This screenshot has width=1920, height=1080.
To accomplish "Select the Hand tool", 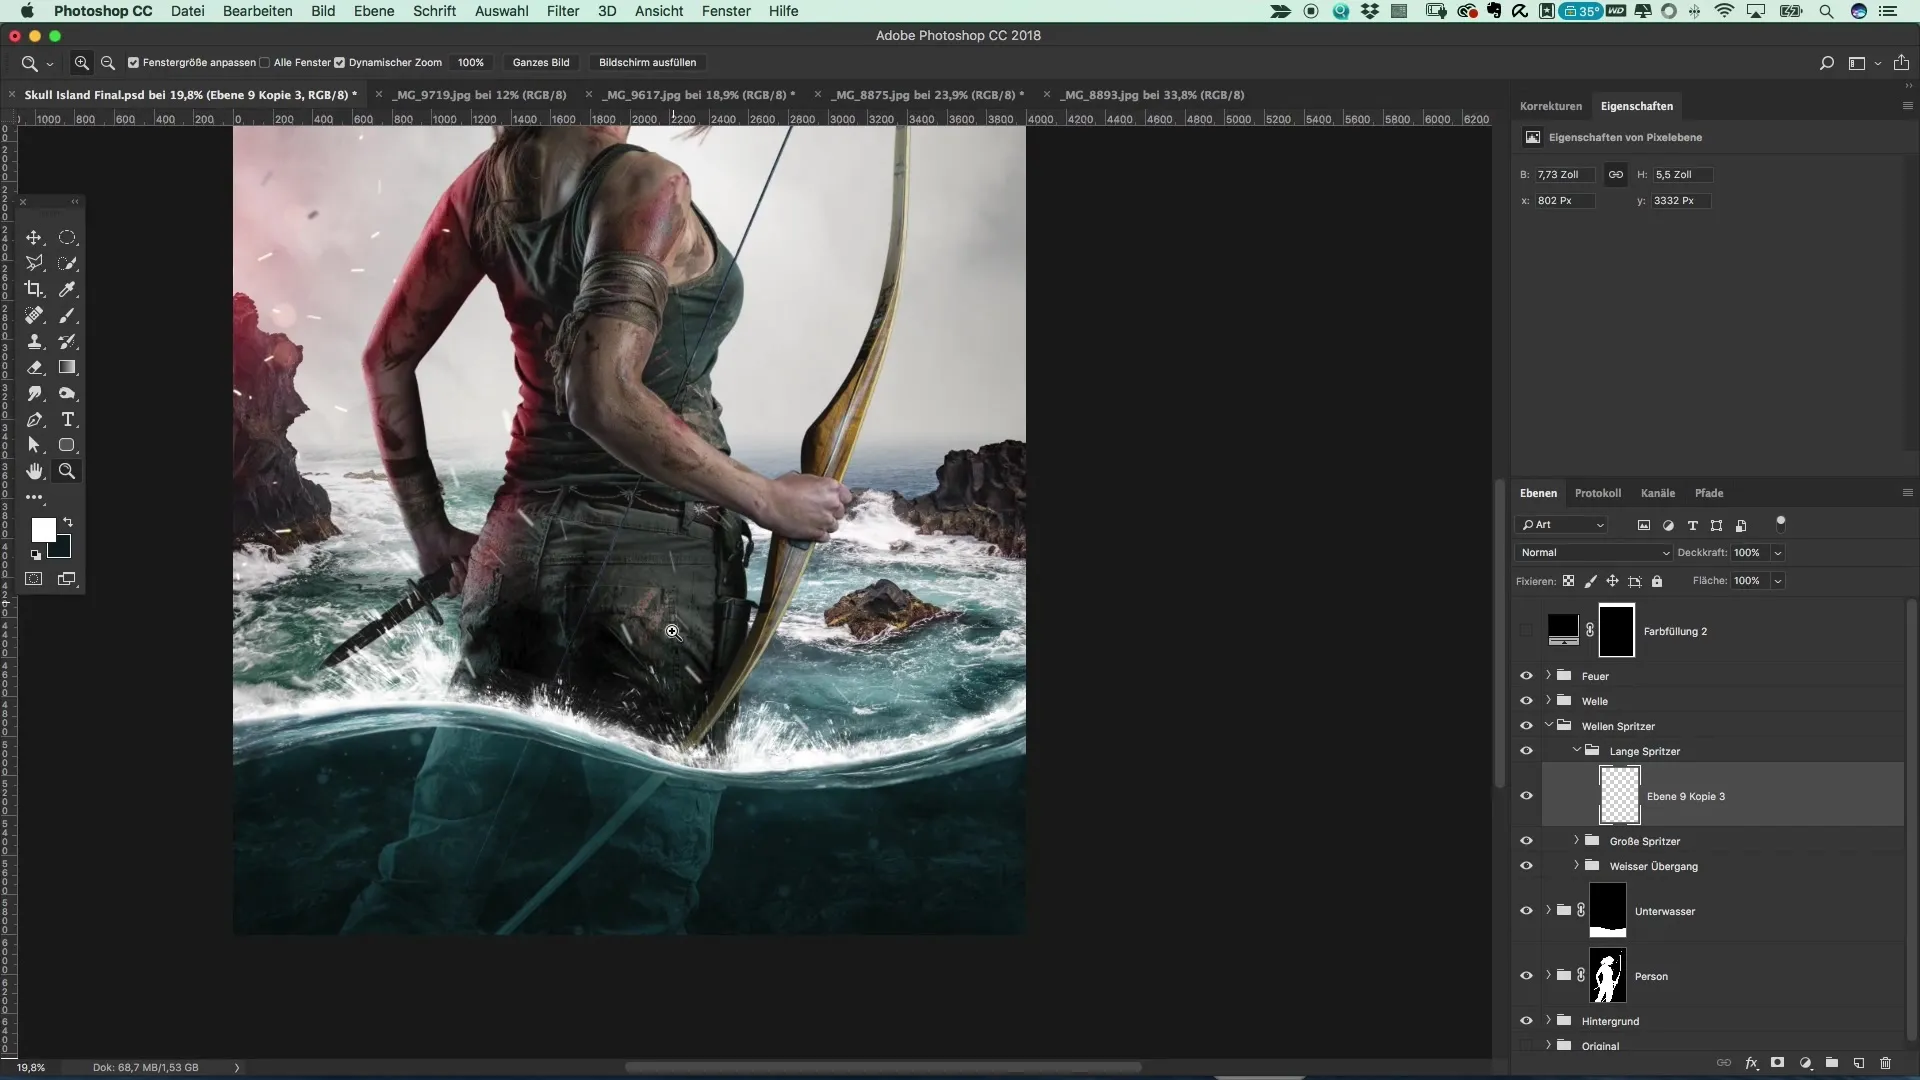I will [x=34, y=471].
